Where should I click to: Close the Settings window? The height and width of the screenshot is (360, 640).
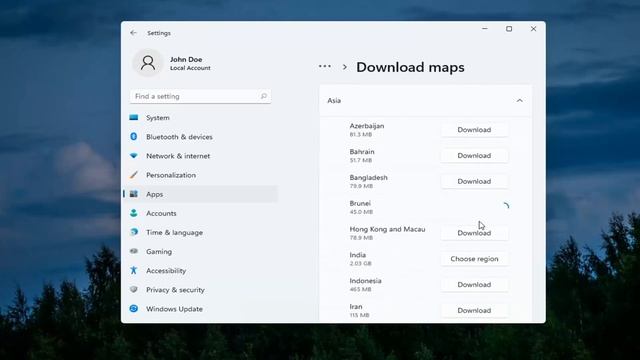(533, 29)
